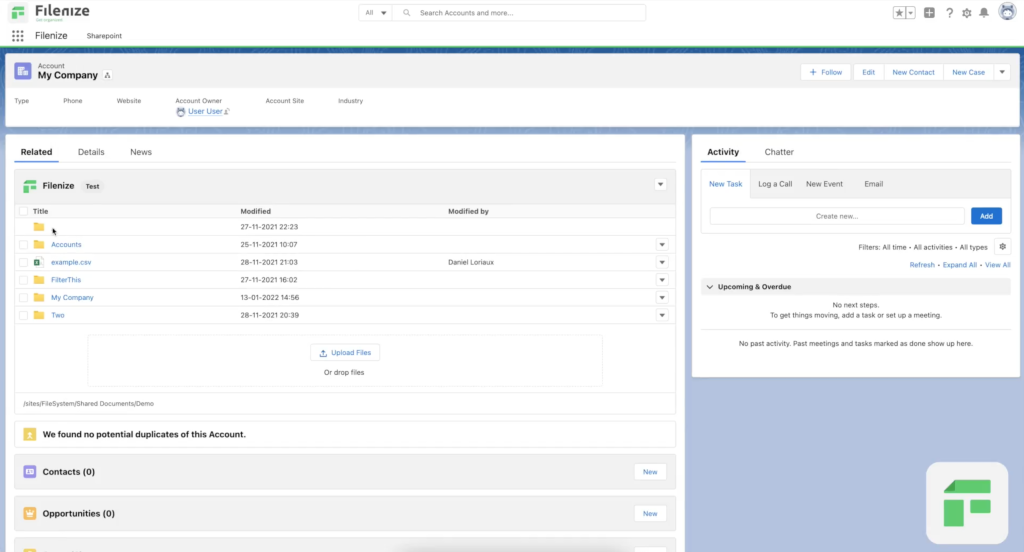Click New in the Opportunities section
The height and width of the screenshot is (552, 1024).
coord(650,513)
